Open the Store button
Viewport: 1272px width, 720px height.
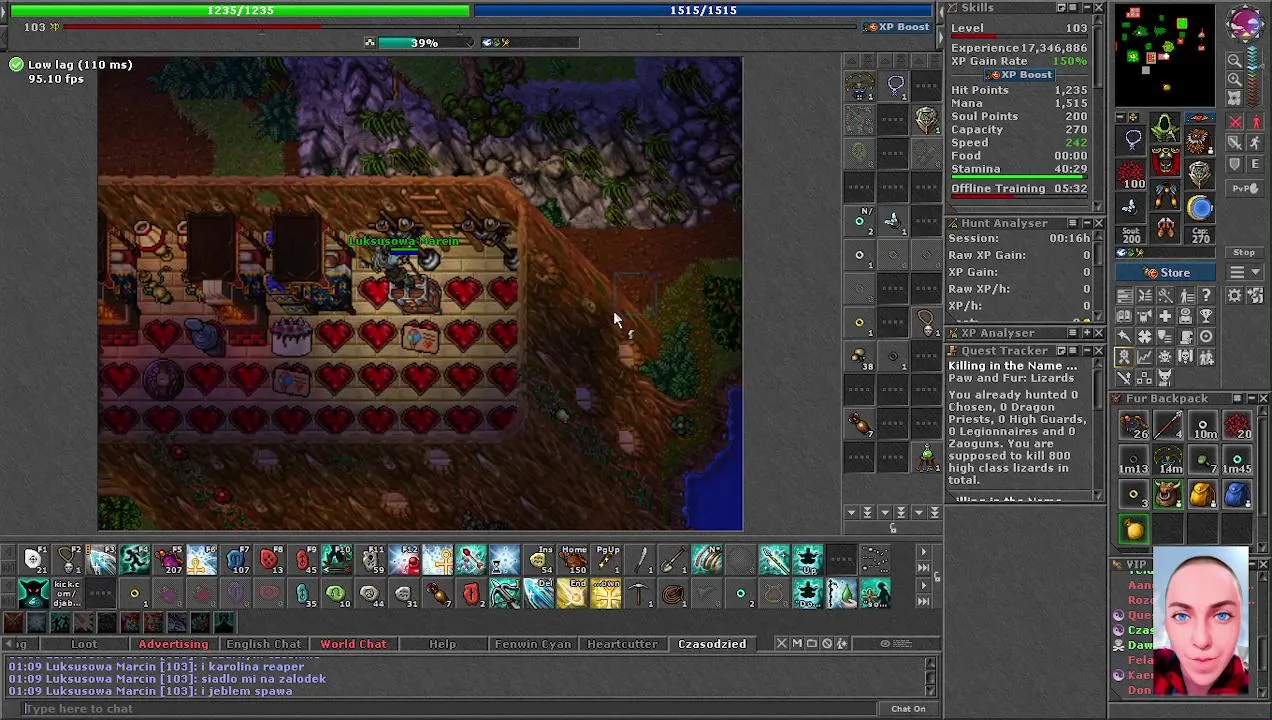pyautogui.click(x=1165, y=272)
